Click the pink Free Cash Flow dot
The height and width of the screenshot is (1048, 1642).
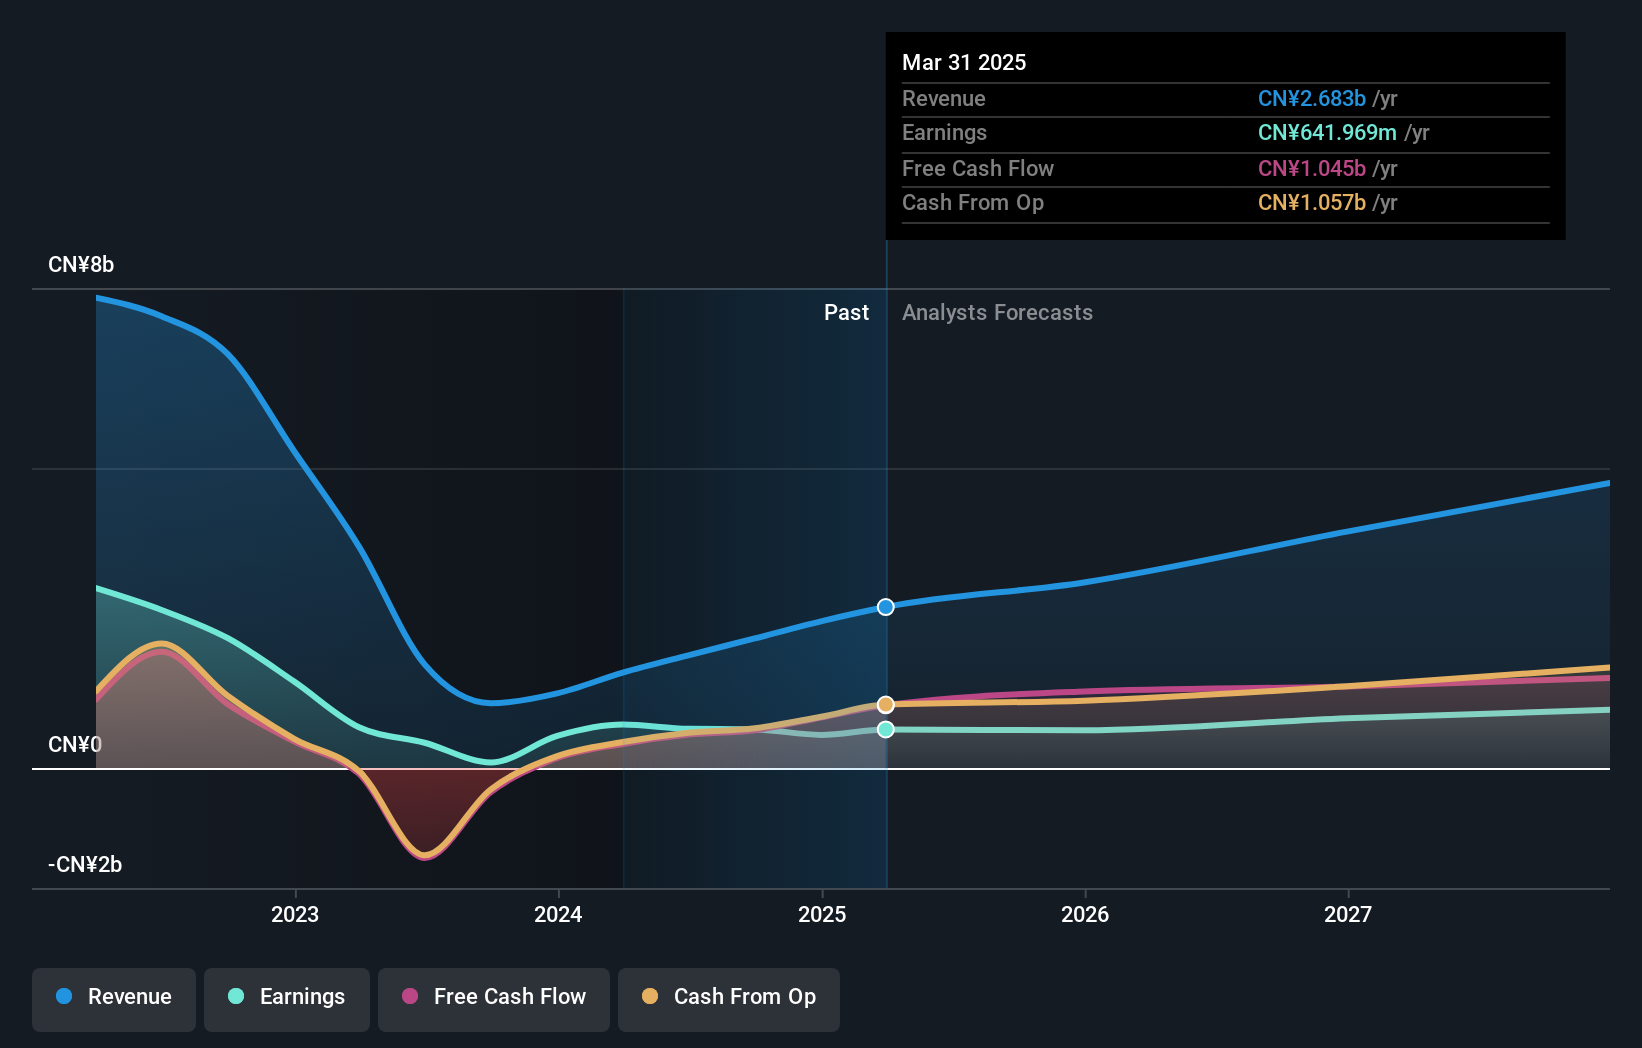(410, 996)
